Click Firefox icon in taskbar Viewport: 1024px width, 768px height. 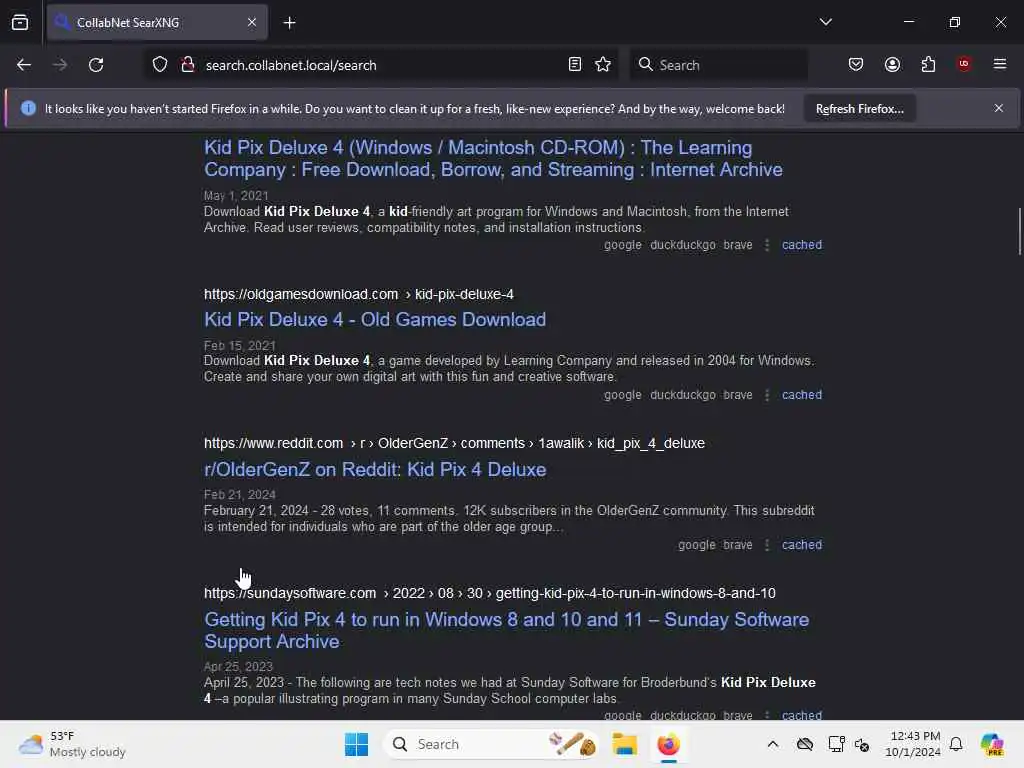pos(668,744)
